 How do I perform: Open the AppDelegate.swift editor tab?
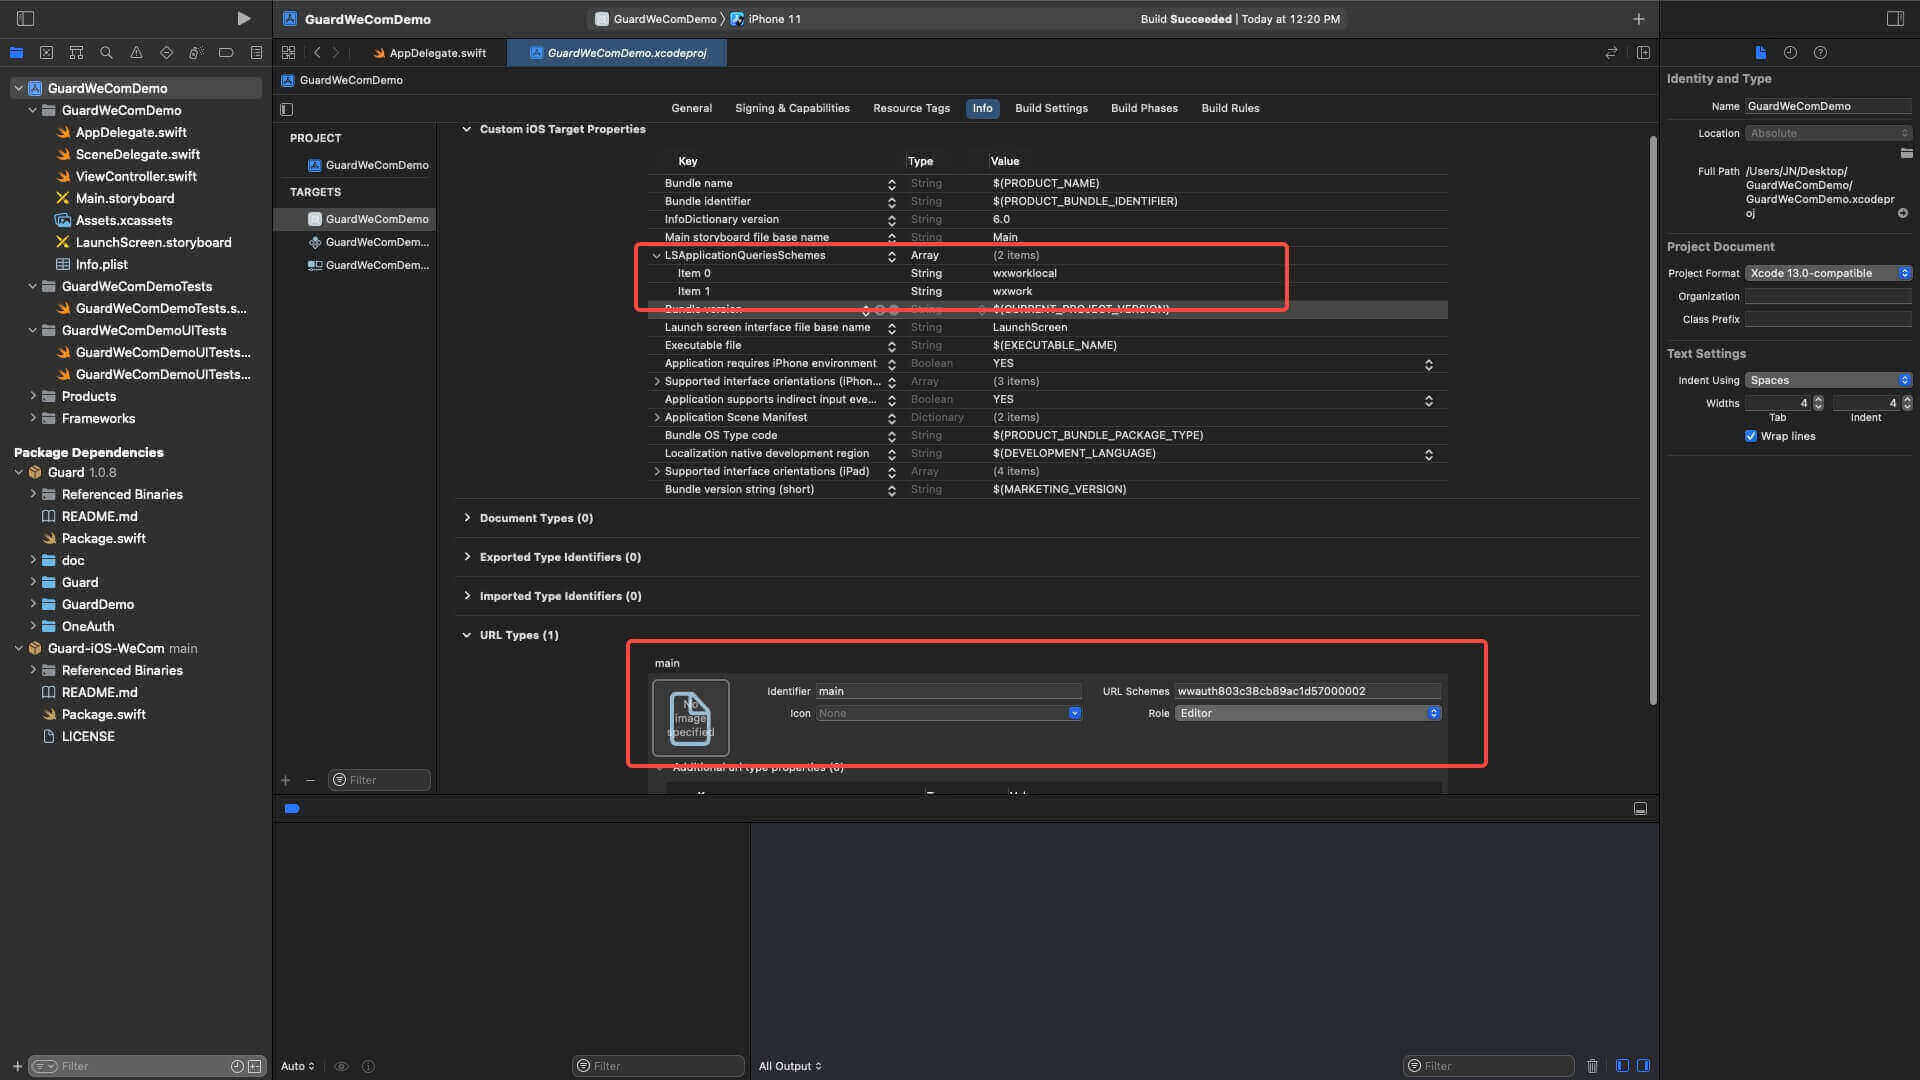click(437, 53)
